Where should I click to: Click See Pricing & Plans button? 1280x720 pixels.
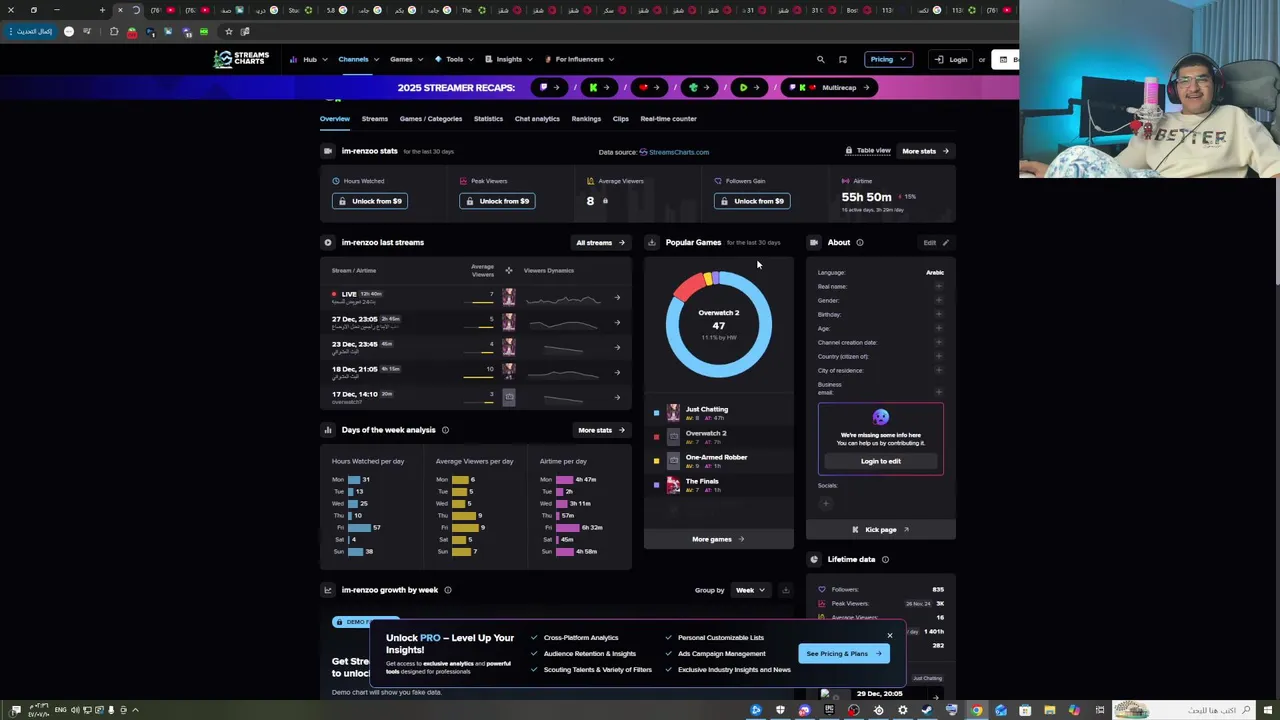[844, 654]
